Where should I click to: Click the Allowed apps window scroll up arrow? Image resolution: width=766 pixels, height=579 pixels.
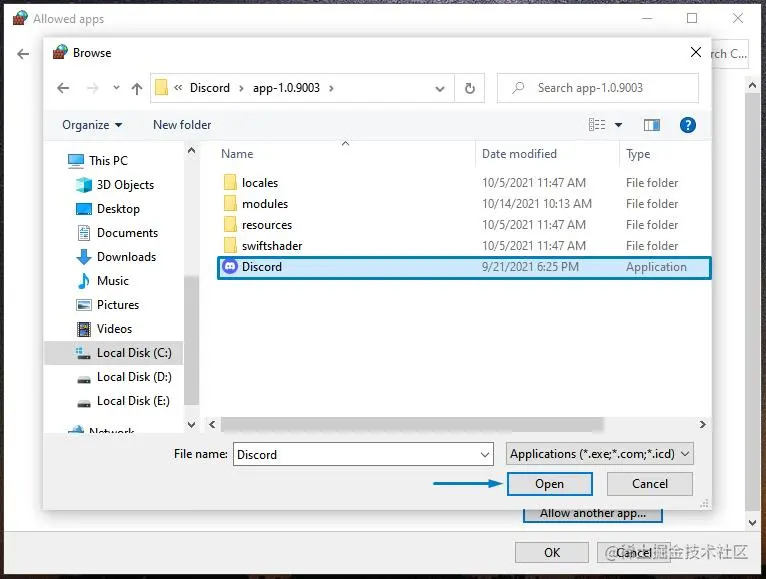[752, 85]
